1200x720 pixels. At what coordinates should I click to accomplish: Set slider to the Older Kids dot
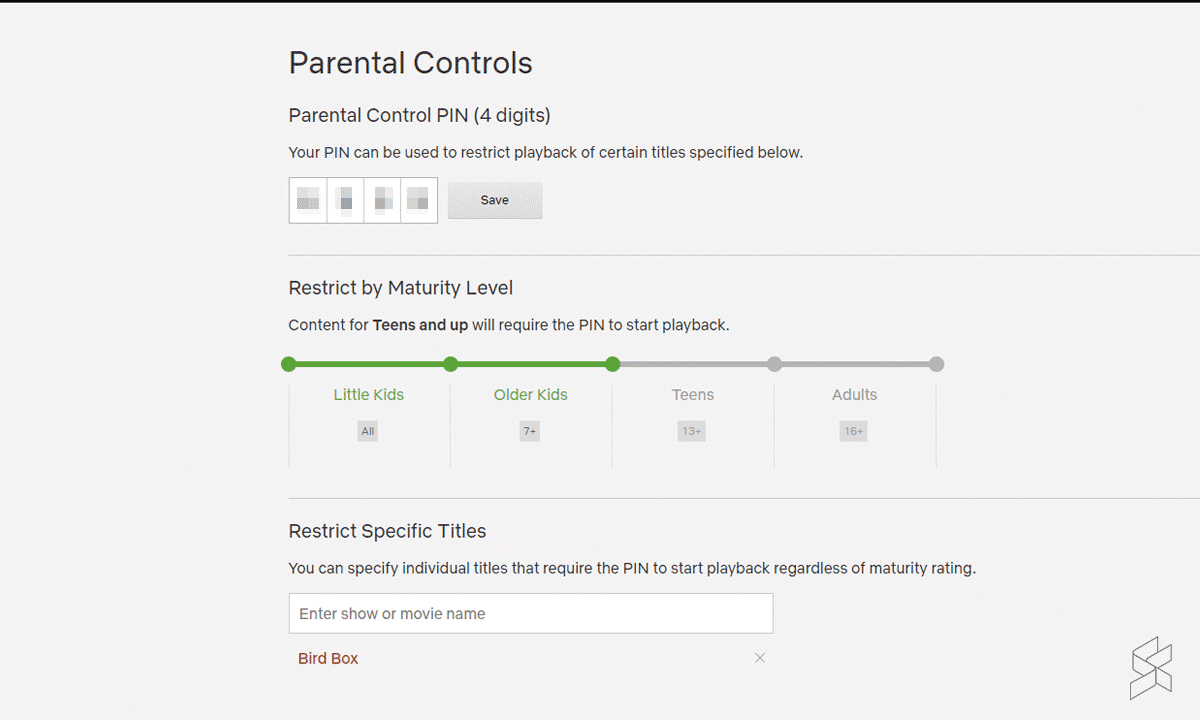451,364
